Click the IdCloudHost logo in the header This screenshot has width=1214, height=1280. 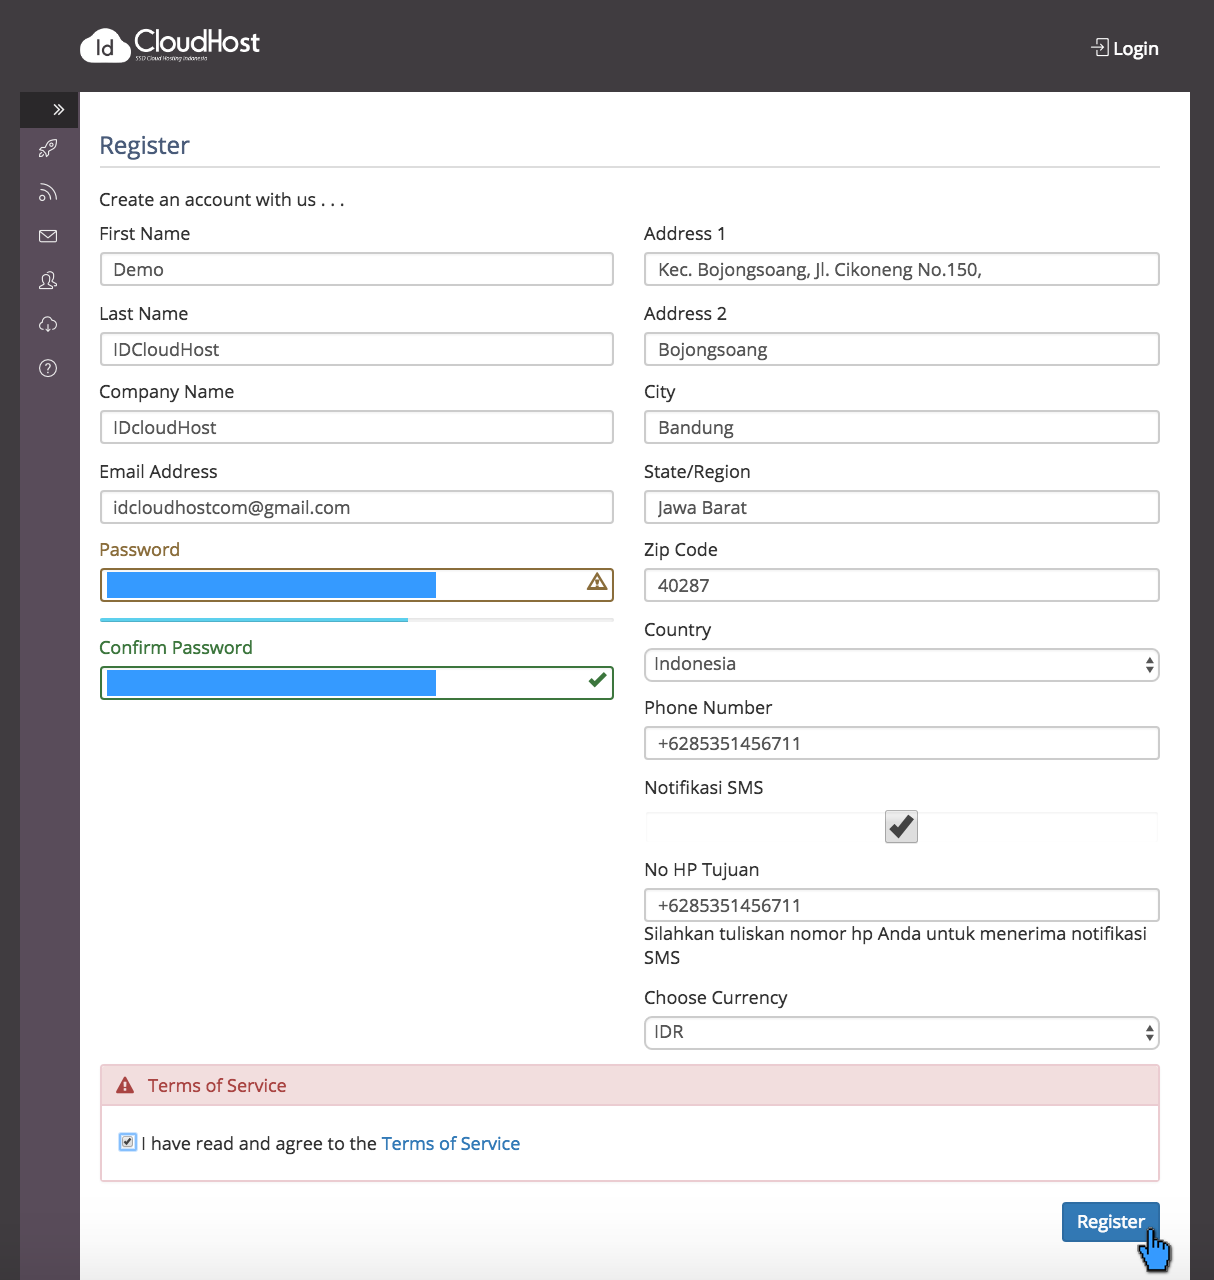click(168, 44)
